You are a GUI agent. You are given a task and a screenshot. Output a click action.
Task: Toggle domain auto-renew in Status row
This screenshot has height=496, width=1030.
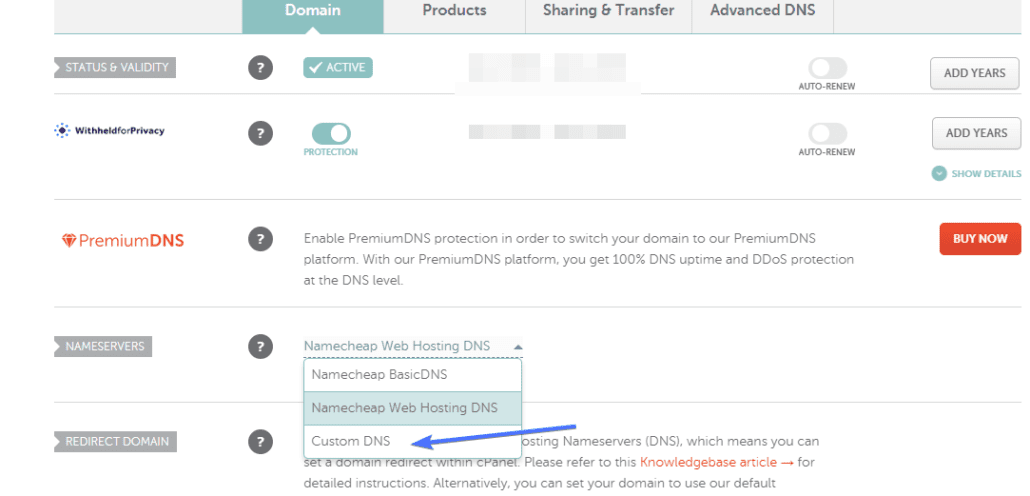[x=827, y=68]
